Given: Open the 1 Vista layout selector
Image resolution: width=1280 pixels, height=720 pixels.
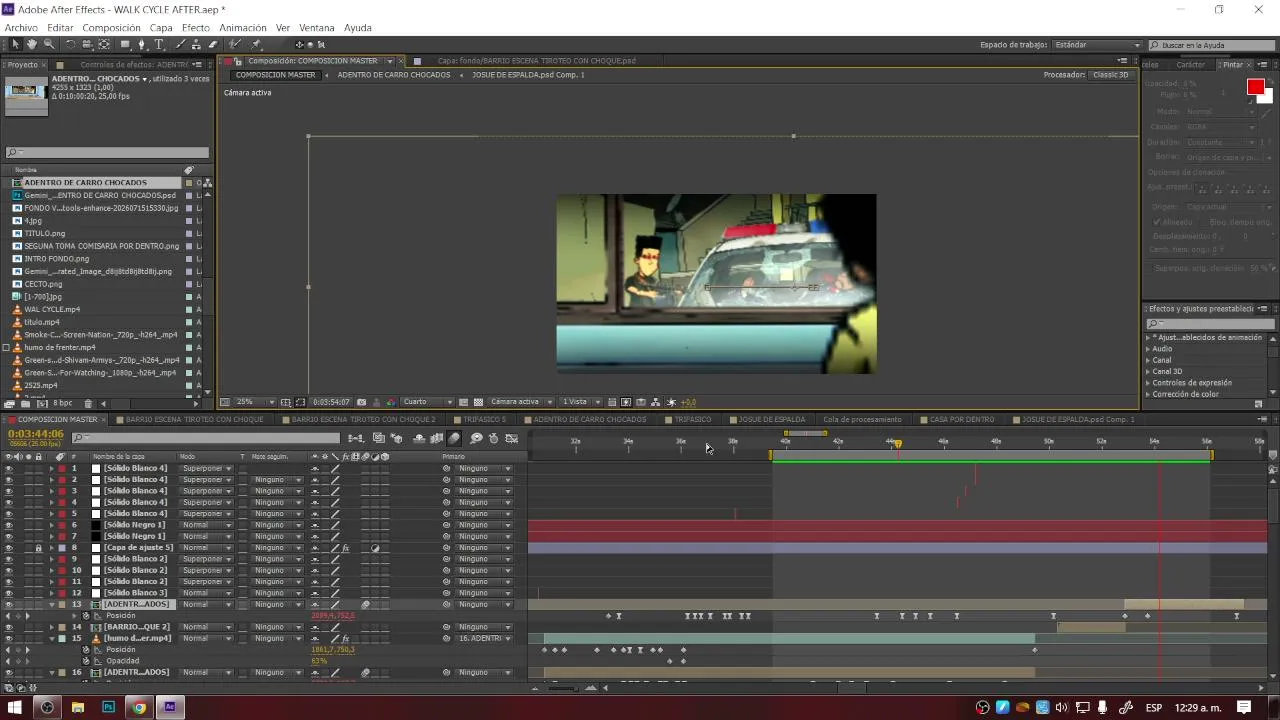Looking at the screenshot, I should tap(579, 402).
